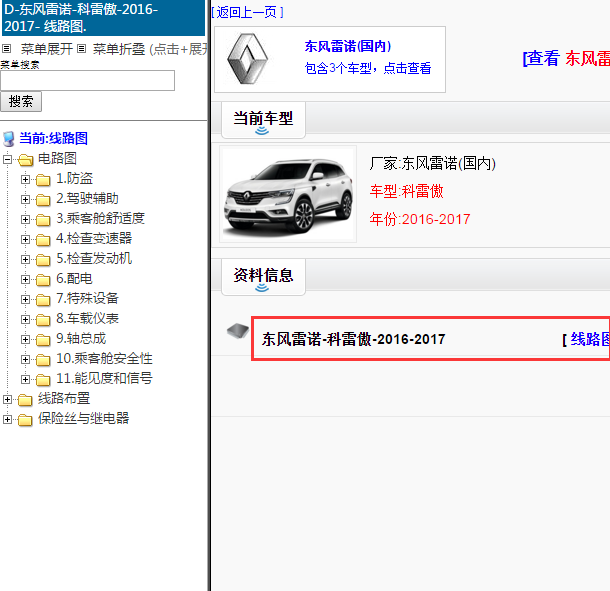Screen dimensions: 610x591
Task: Click the 年份:2016-2017 text
Action: tap(420, 219)
